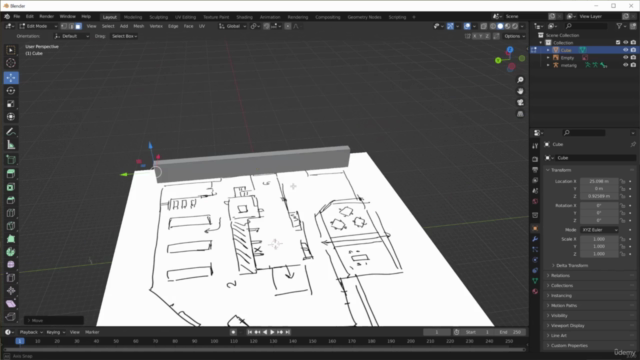Viewport: 640px width, 360px height.
Task: Open the File menu
Action: (17, 17)
